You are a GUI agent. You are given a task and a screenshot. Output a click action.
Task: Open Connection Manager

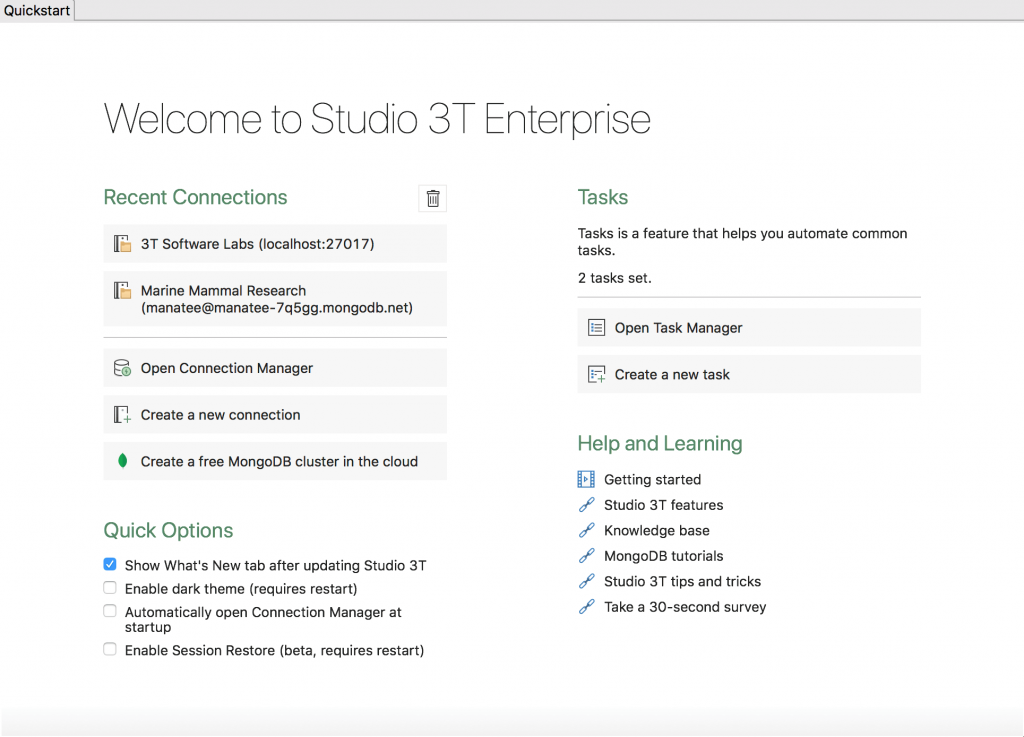coord(275,368)
